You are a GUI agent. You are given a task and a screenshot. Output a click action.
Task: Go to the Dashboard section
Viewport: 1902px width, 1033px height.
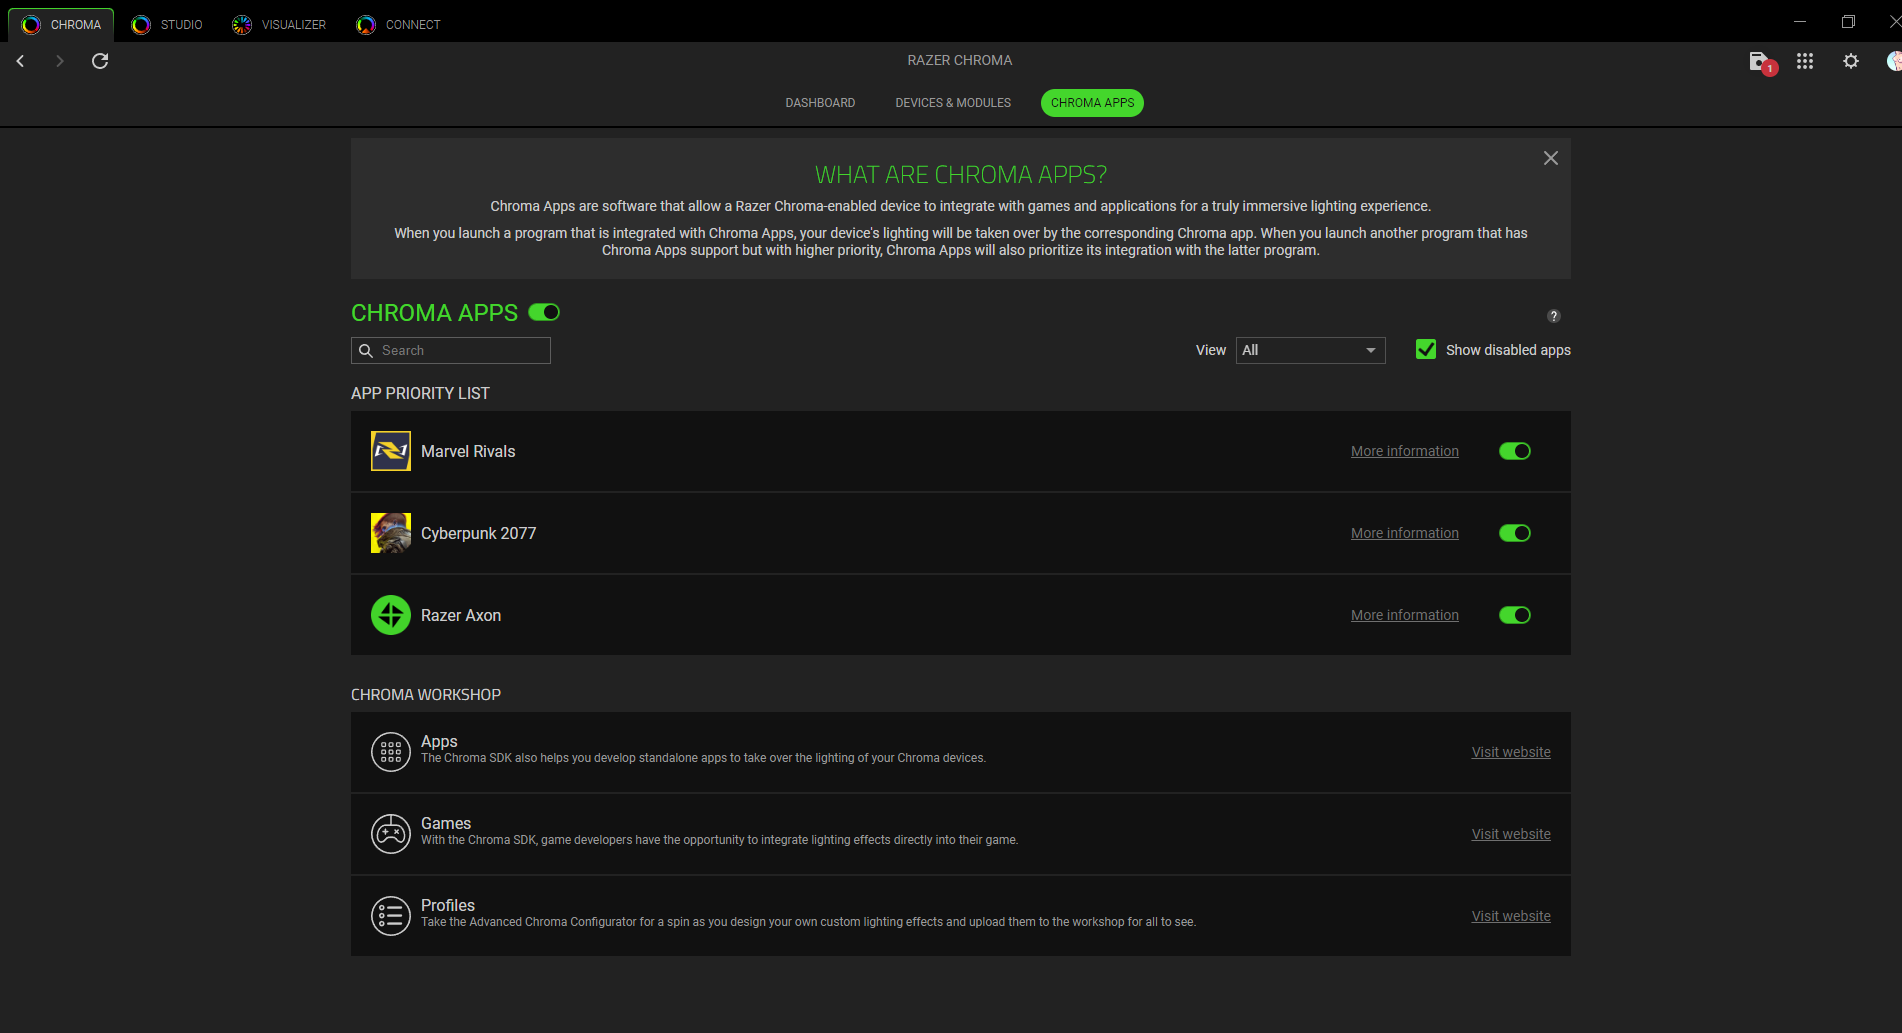pos(820,103)
